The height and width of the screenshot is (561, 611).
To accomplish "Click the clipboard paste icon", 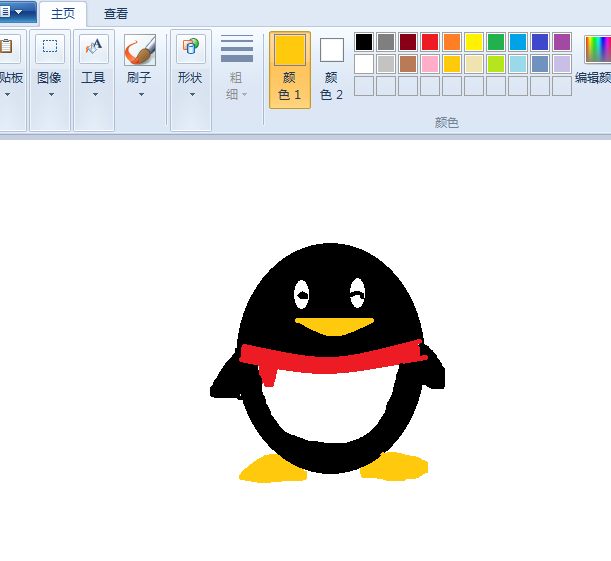I will [x=8, y=47].
